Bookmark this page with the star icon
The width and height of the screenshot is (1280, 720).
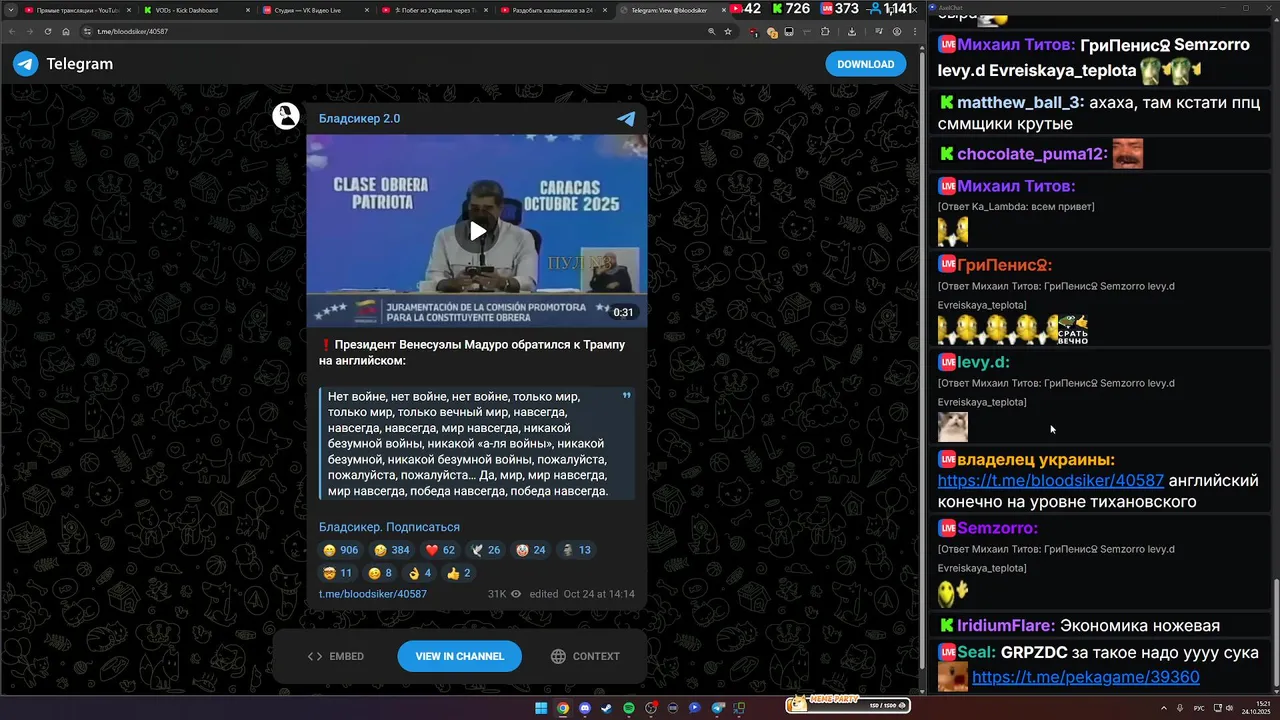[728, 31]
